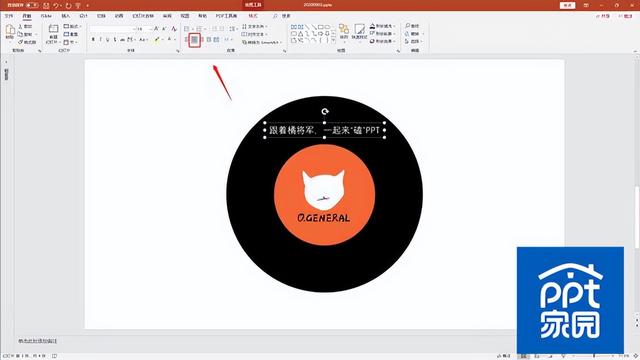Toggle Align Left for paragraph
640x360 pixels.
187,40
